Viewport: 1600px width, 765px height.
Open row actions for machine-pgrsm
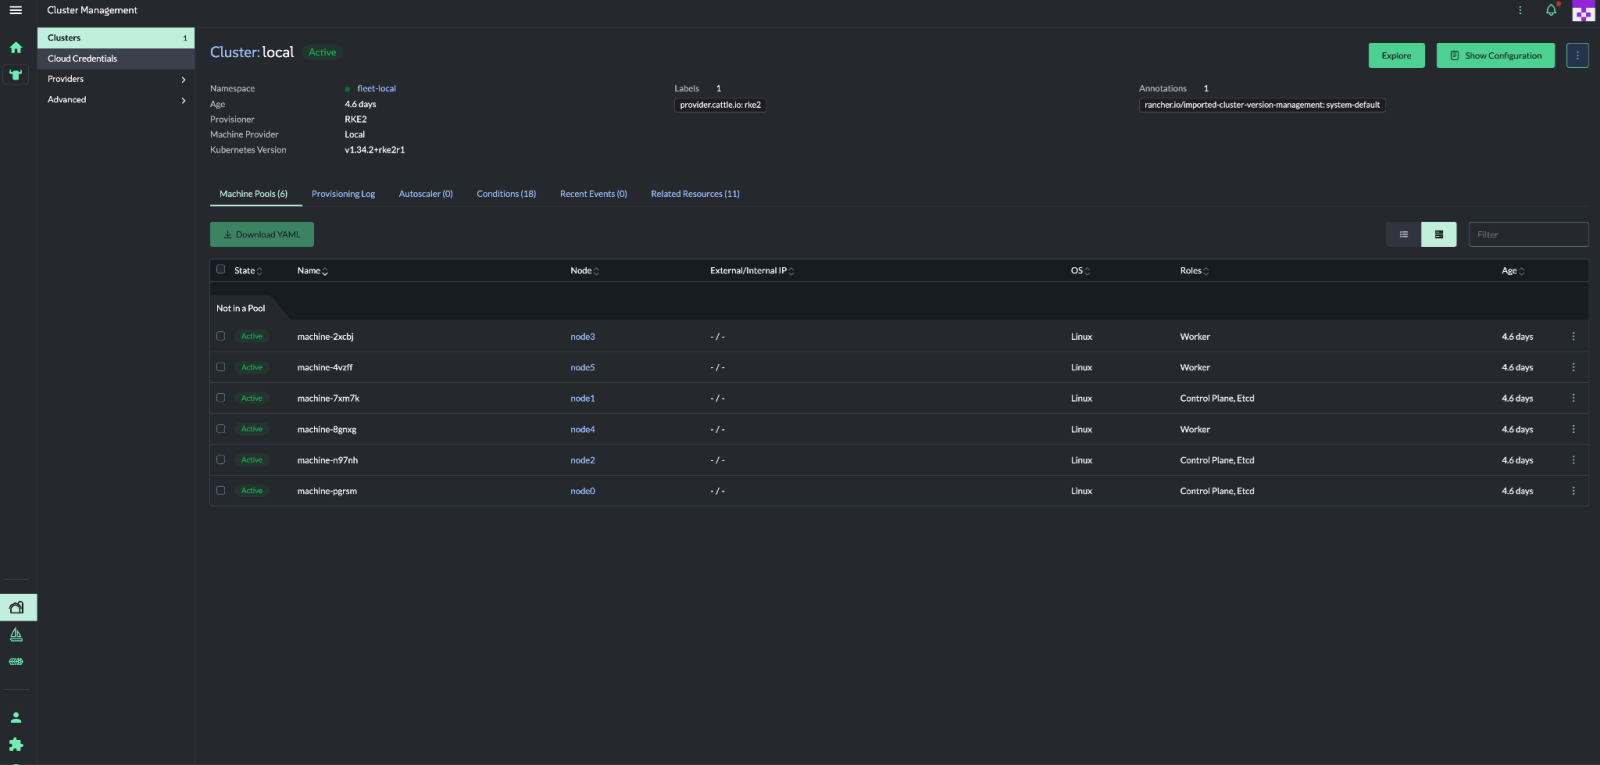point(1573,491)
